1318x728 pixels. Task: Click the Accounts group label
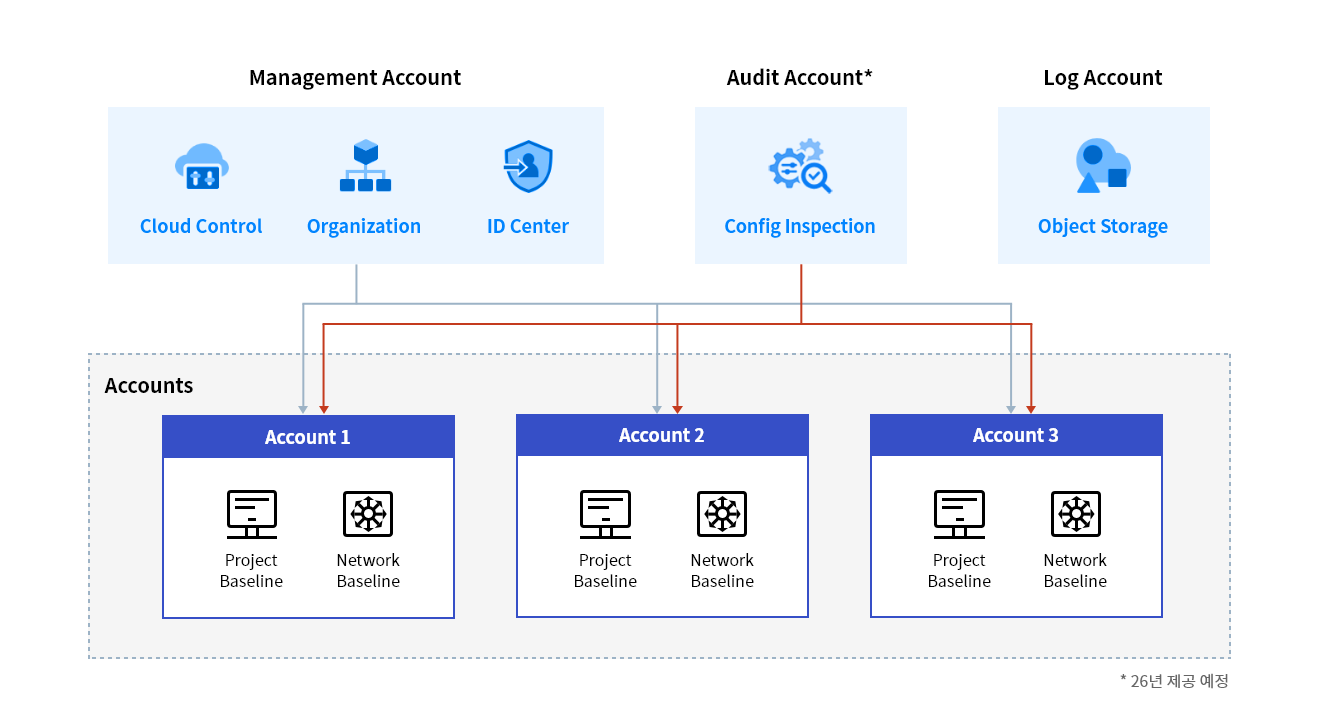pyautogui.click(x=149, y=386)
